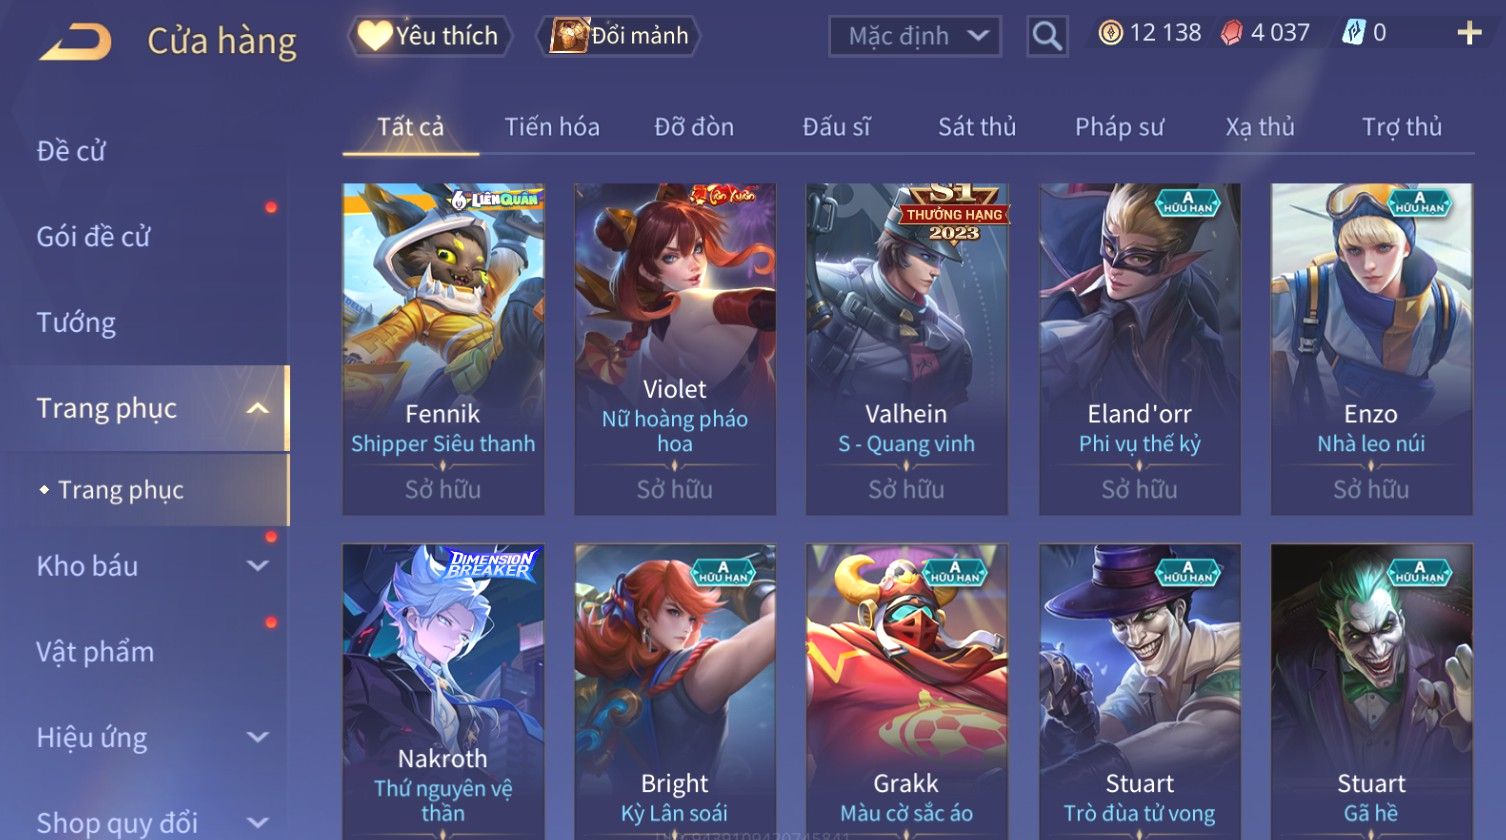
Task: Open the Mặc định sort dropdown
Action: pos(915,36)
